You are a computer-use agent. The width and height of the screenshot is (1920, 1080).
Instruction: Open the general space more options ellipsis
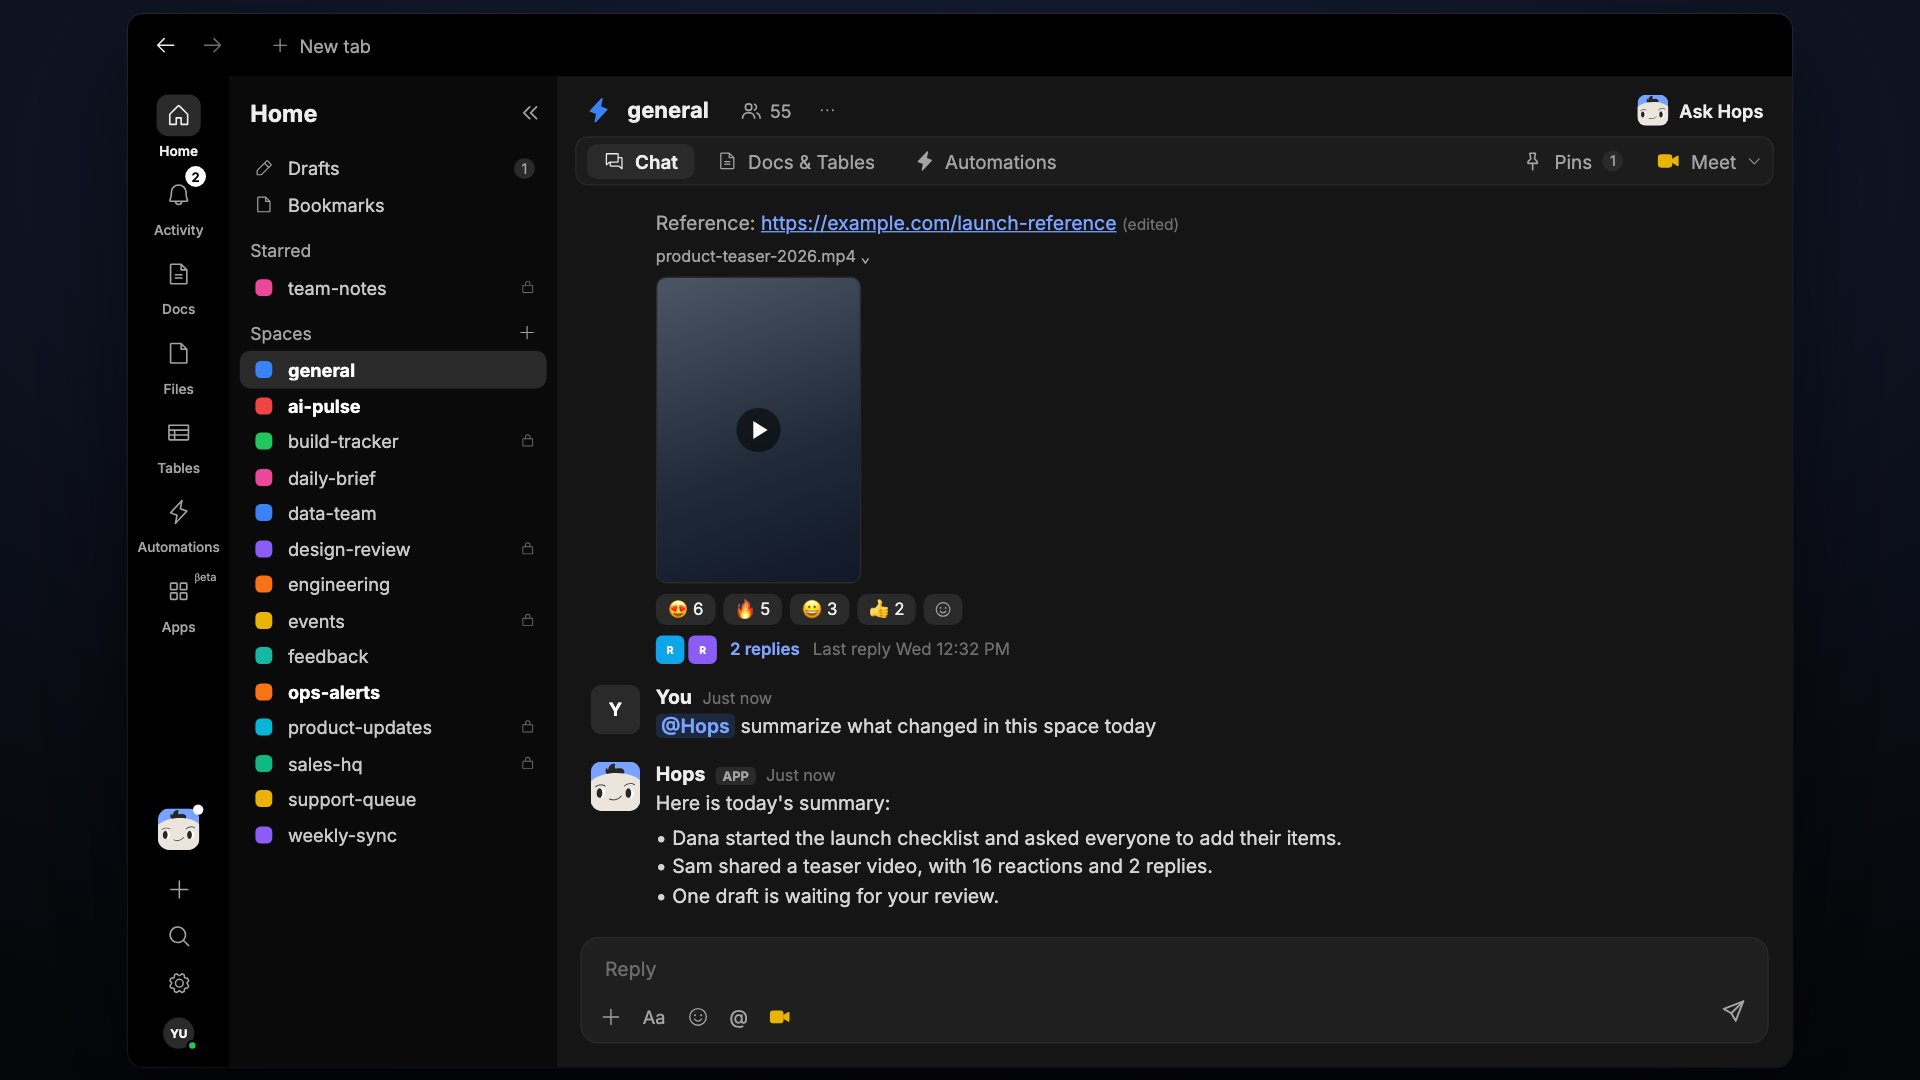click(827, 111)
